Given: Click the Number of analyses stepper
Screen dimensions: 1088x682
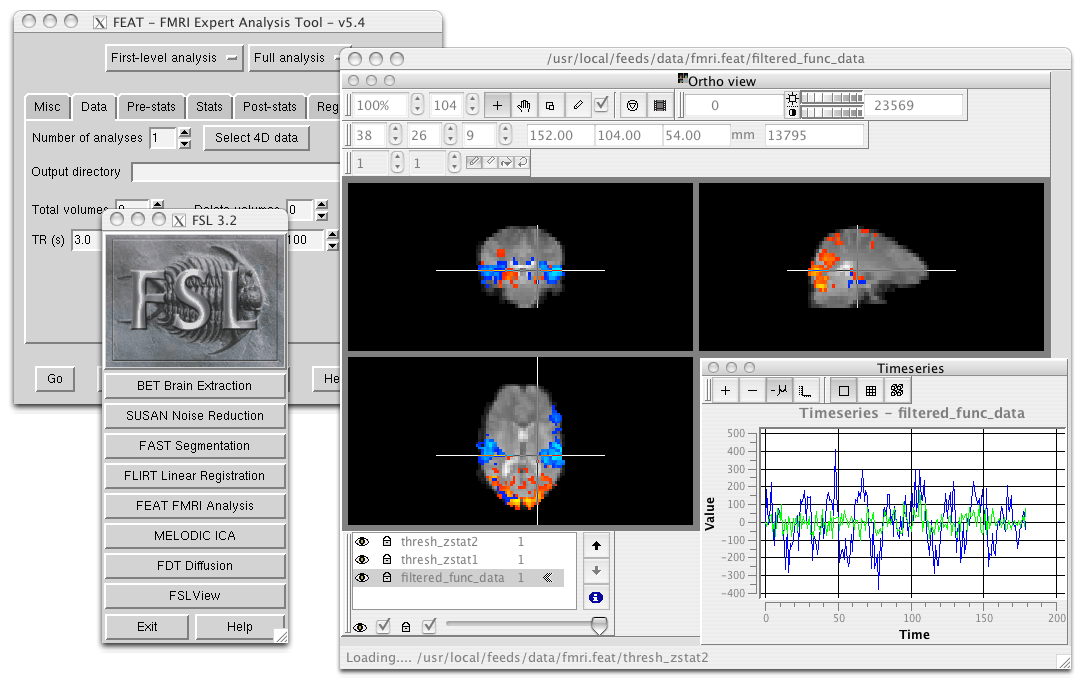Looking at the screenshot, I should click(185, 138).
